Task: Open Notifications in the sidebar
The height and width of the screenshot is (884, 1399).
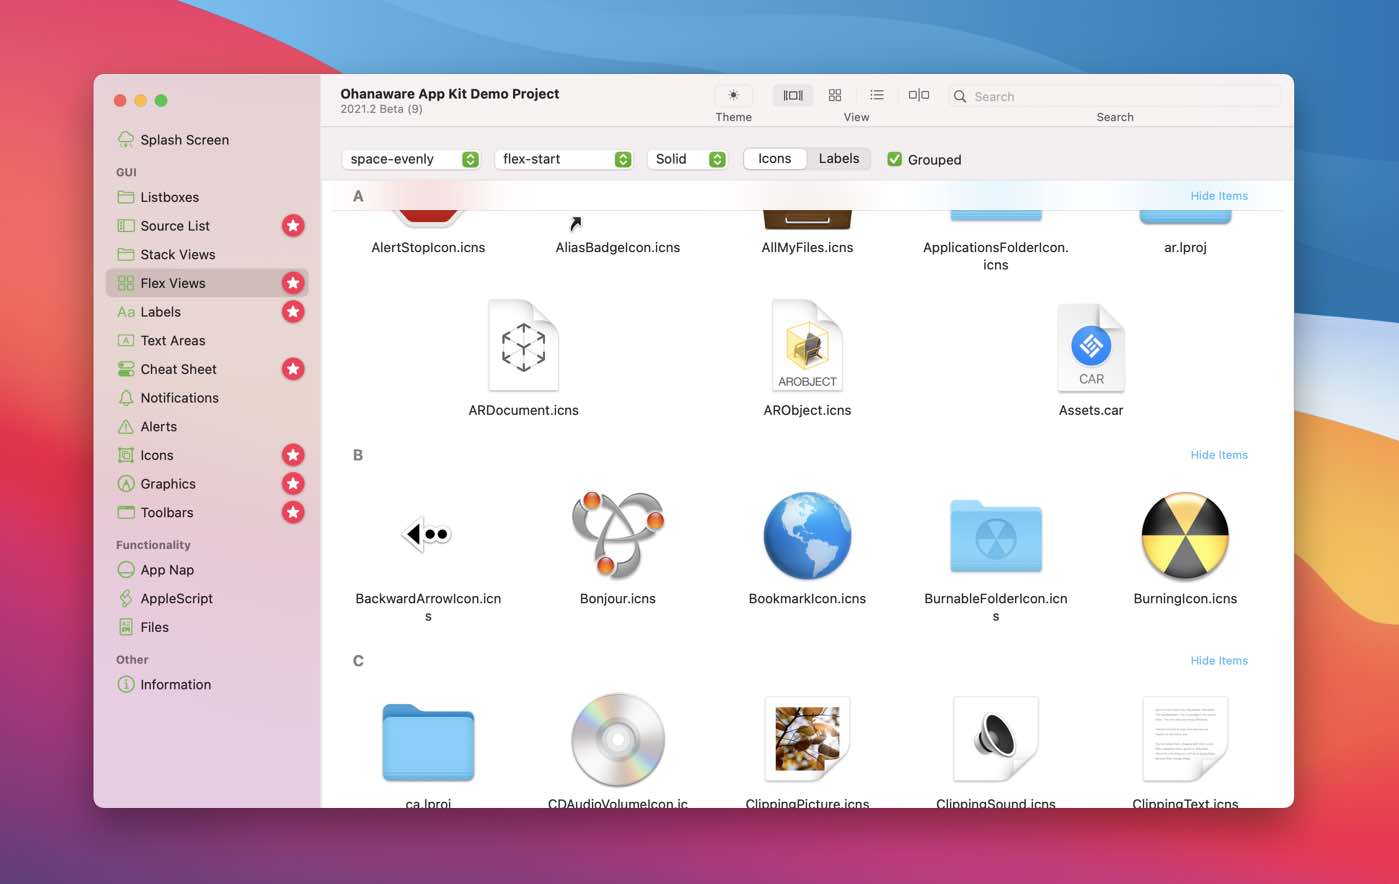Action: tap(207, 398)
